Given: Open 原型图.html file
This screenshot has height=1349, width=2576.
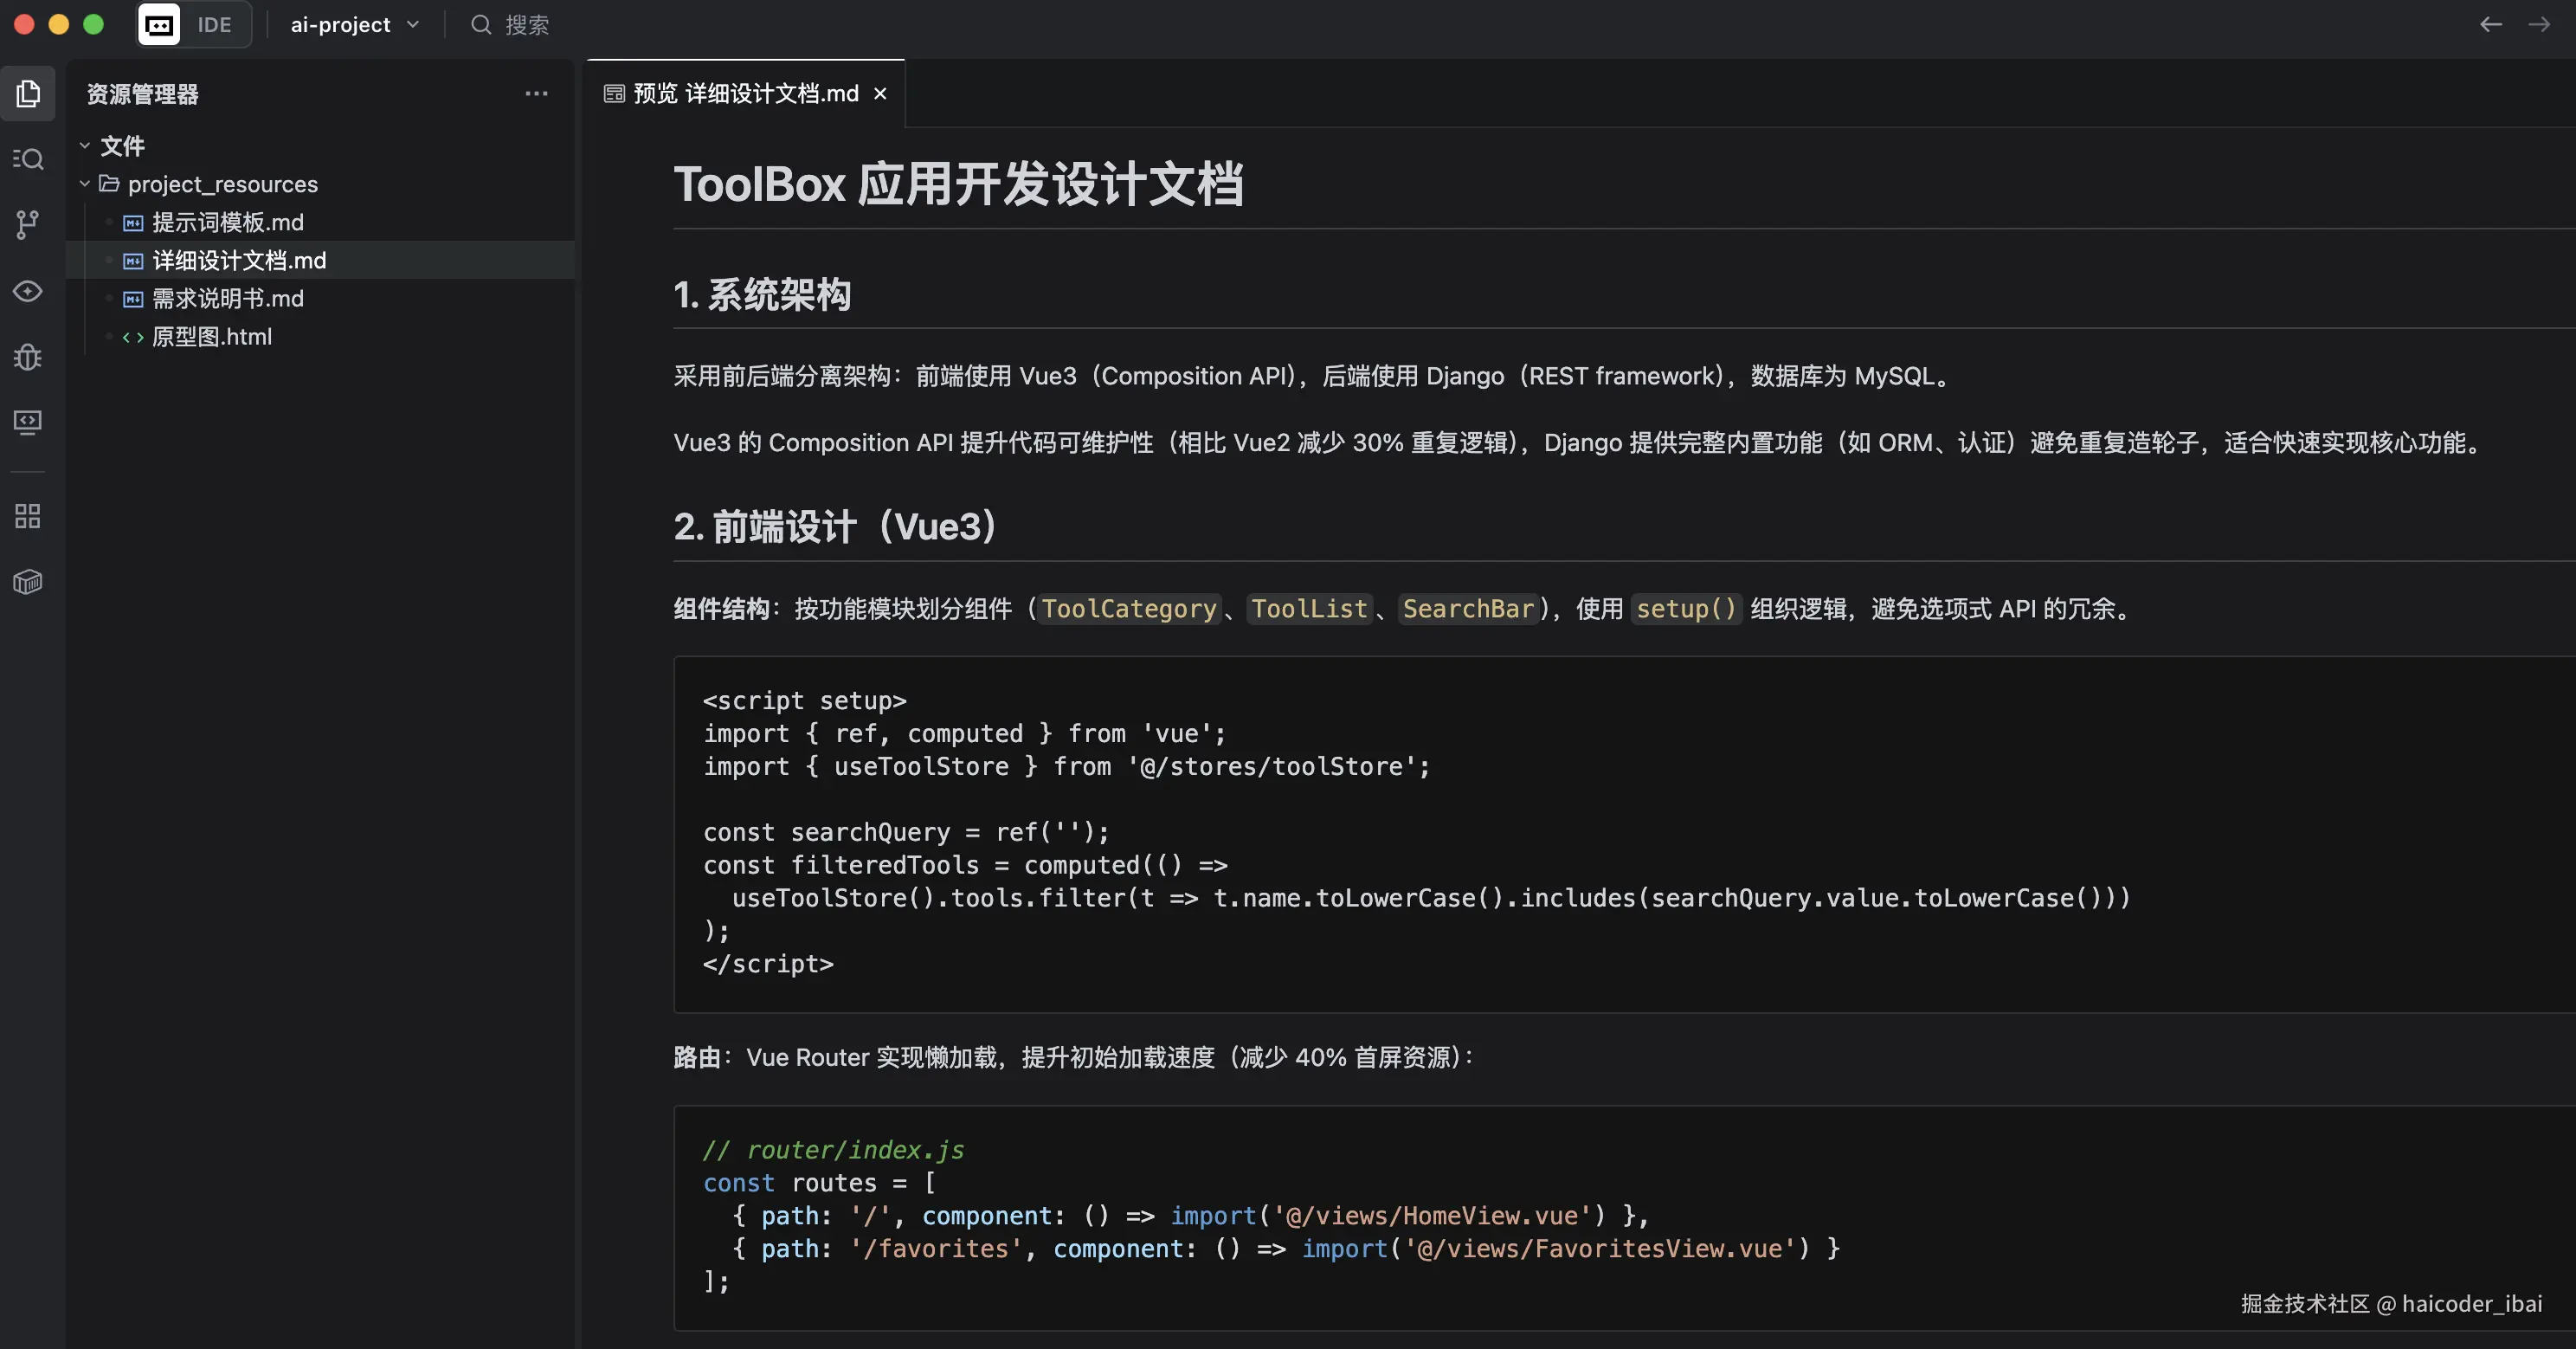Looking at the screenshot, I should click(211, 336).
